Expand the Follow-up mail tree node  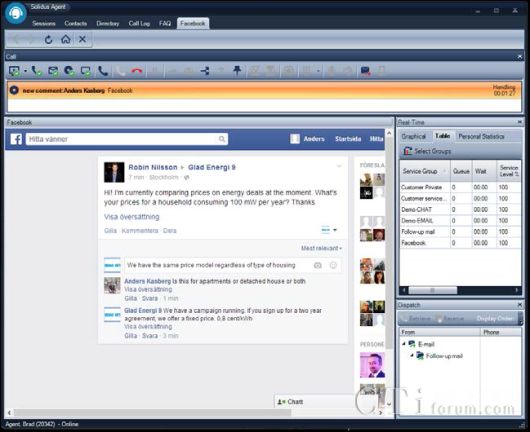click(x=412, y=355)
